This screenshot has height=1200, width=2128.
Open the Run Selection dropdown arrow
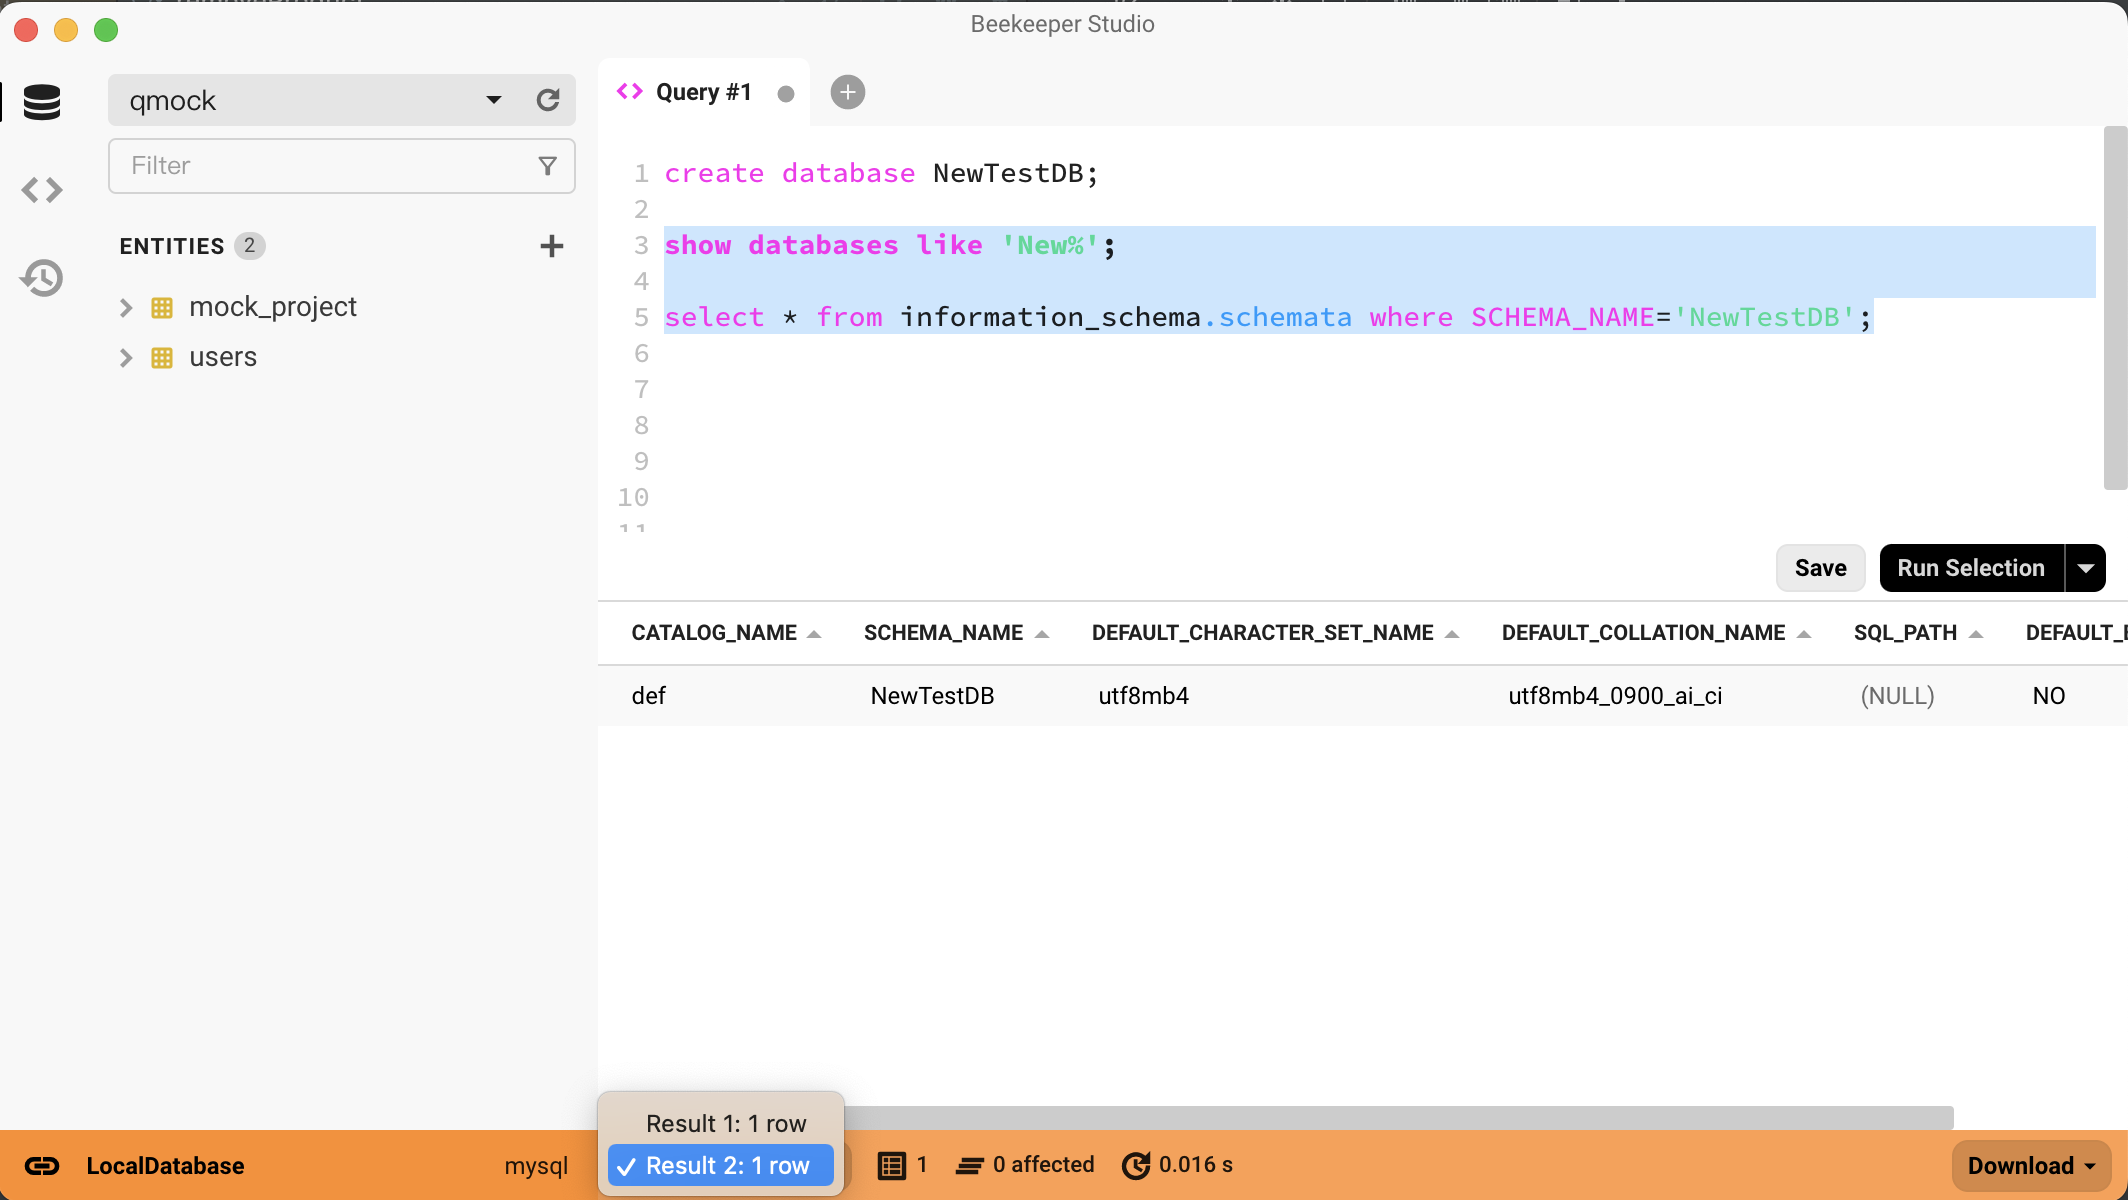[x=2084, y=567]
